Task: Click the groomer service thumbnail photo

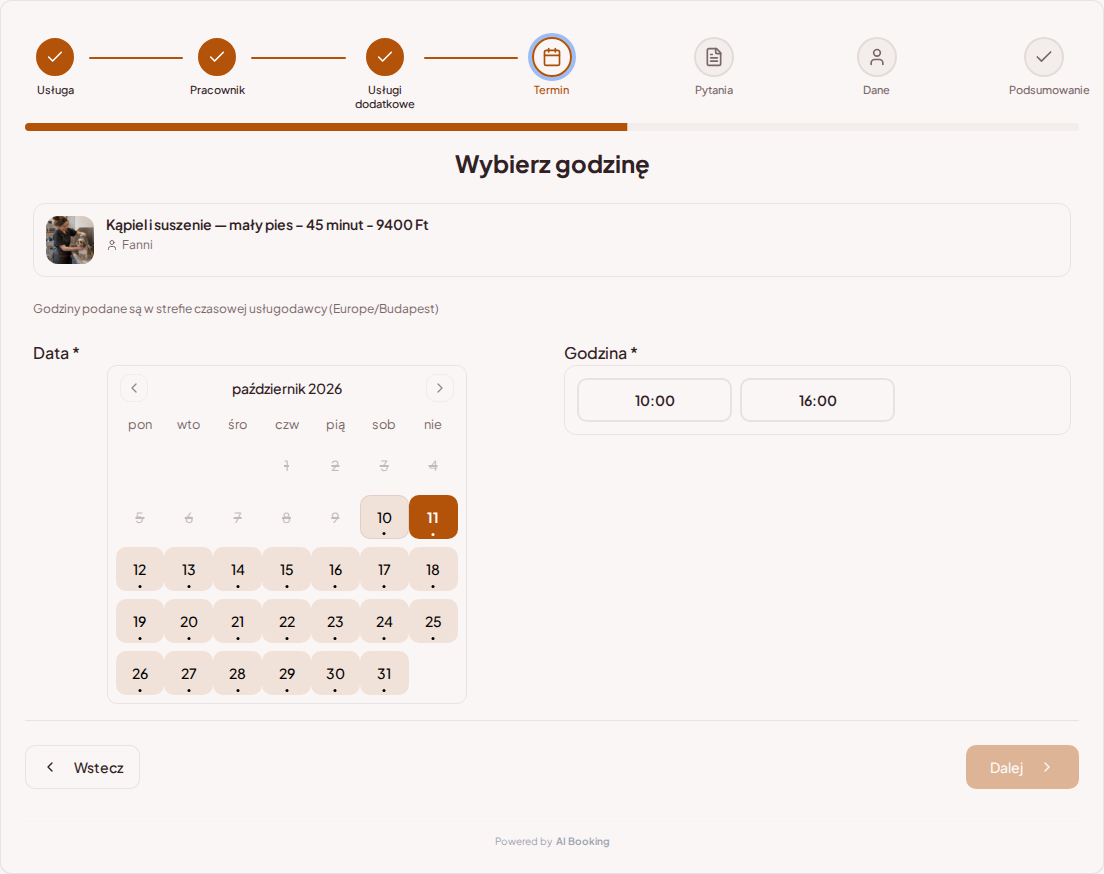Action: pos(70,240)
